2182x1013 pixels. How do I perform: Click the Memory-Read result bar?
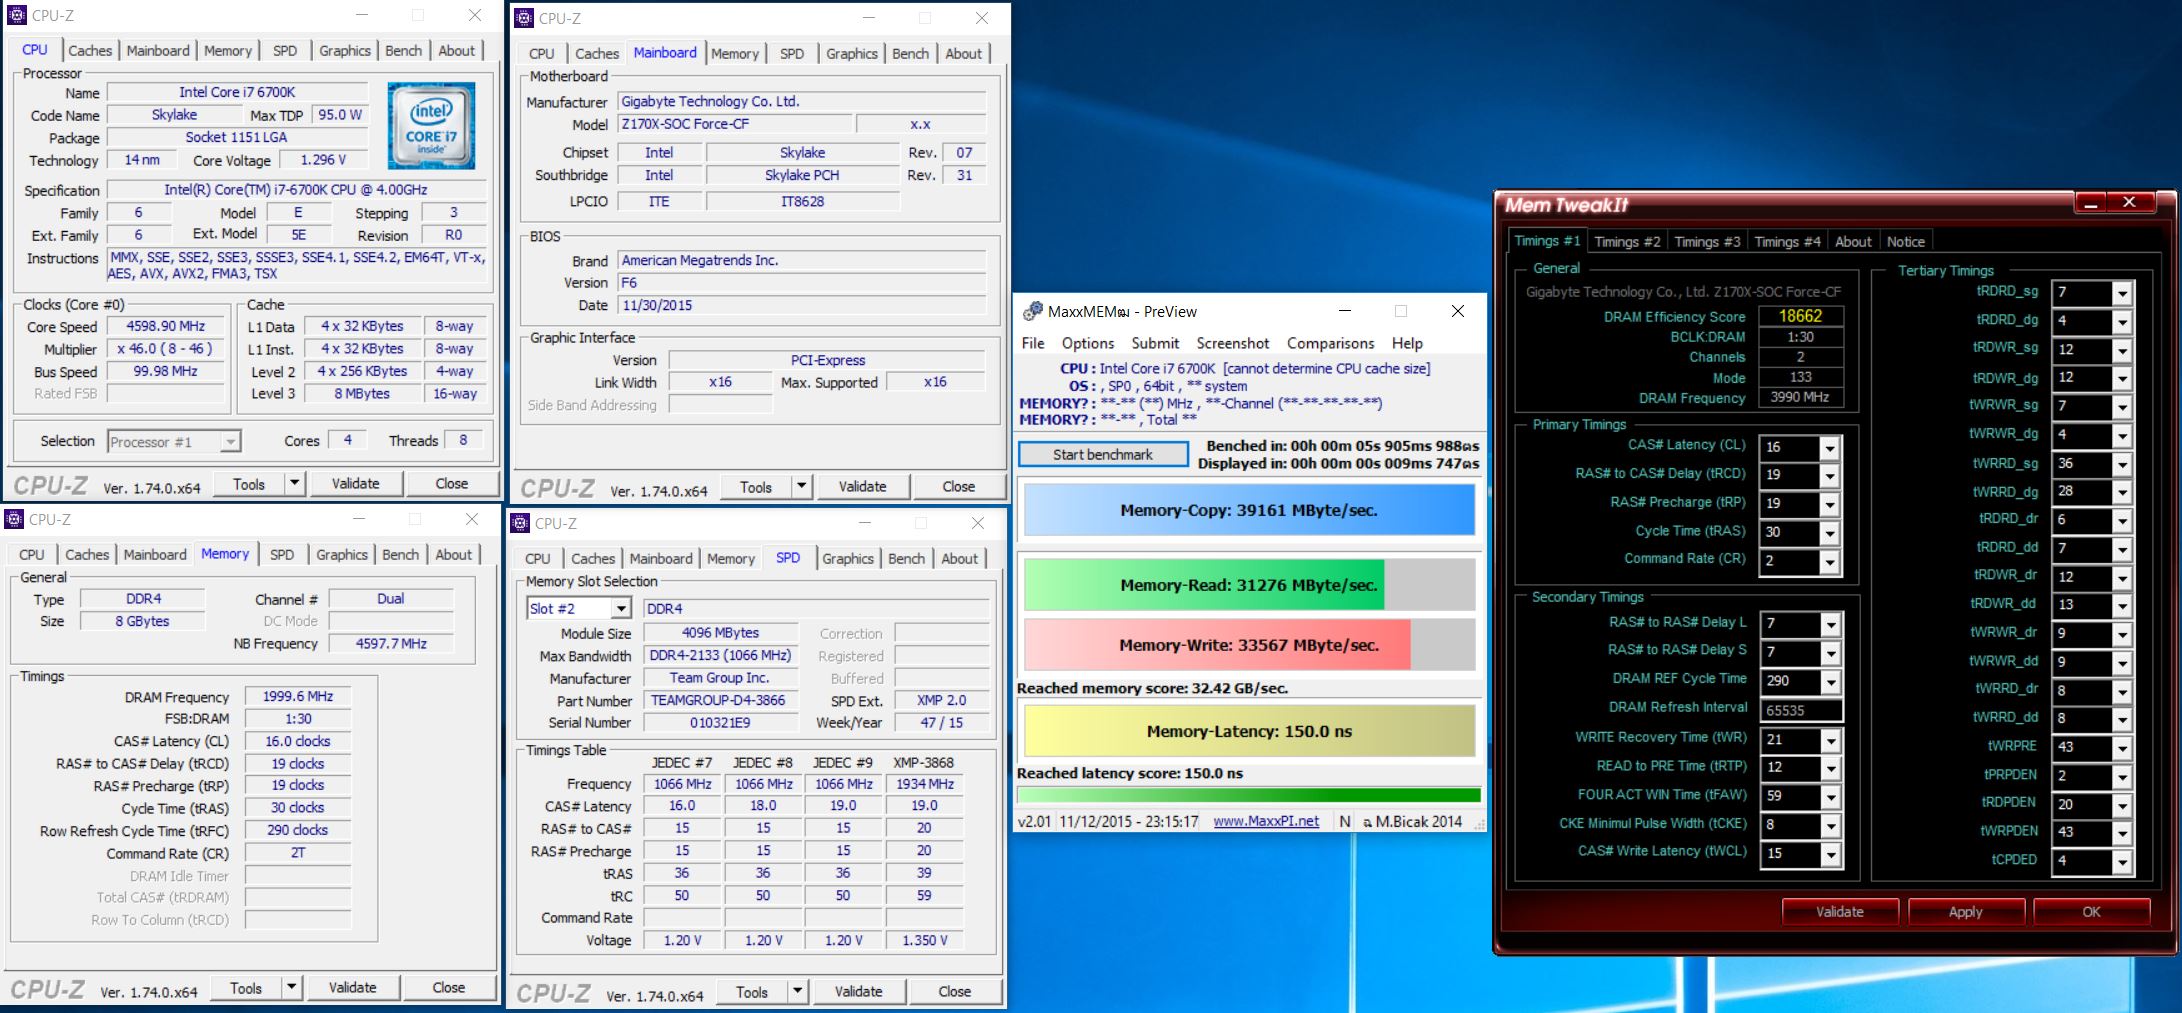(1249, 585)
